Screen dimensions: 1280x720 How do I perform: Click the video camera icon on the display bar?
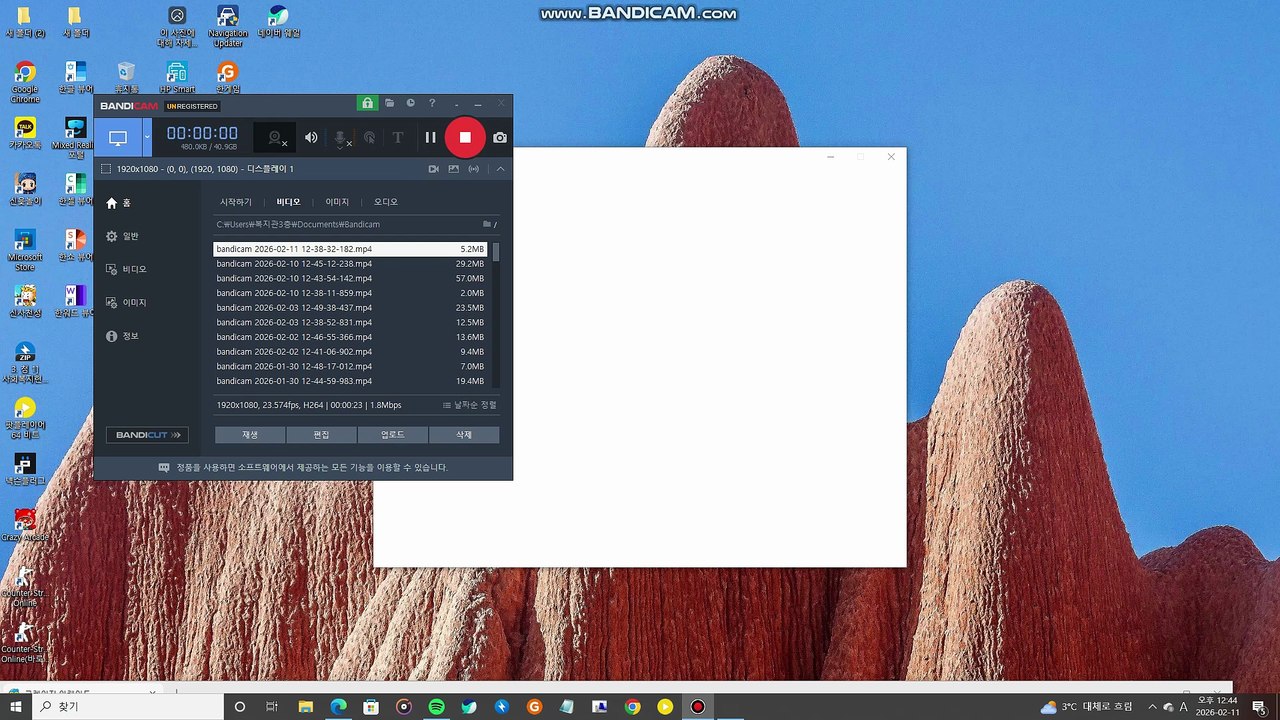click(x=433, y=169)
